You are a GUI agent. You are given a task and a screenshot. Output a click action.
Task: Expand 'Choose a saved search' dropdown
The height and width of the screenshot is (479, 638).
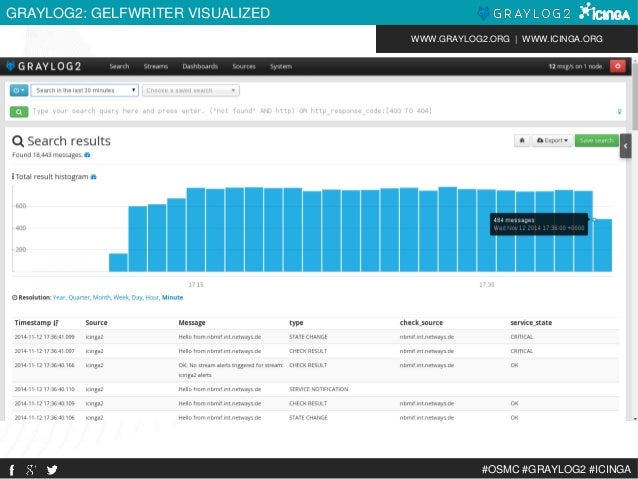191,90
